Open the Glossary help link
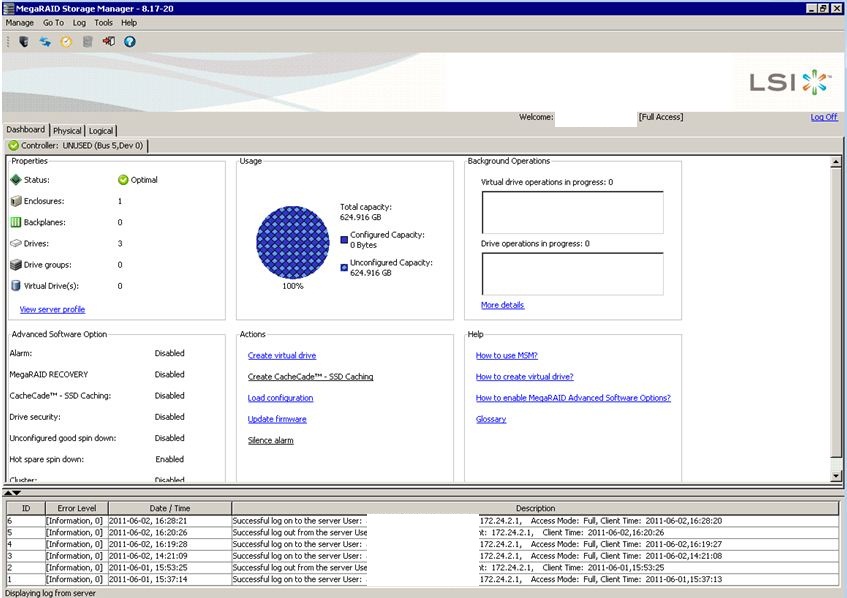This screenshot has width=847, height=598. tap(491, 419)
